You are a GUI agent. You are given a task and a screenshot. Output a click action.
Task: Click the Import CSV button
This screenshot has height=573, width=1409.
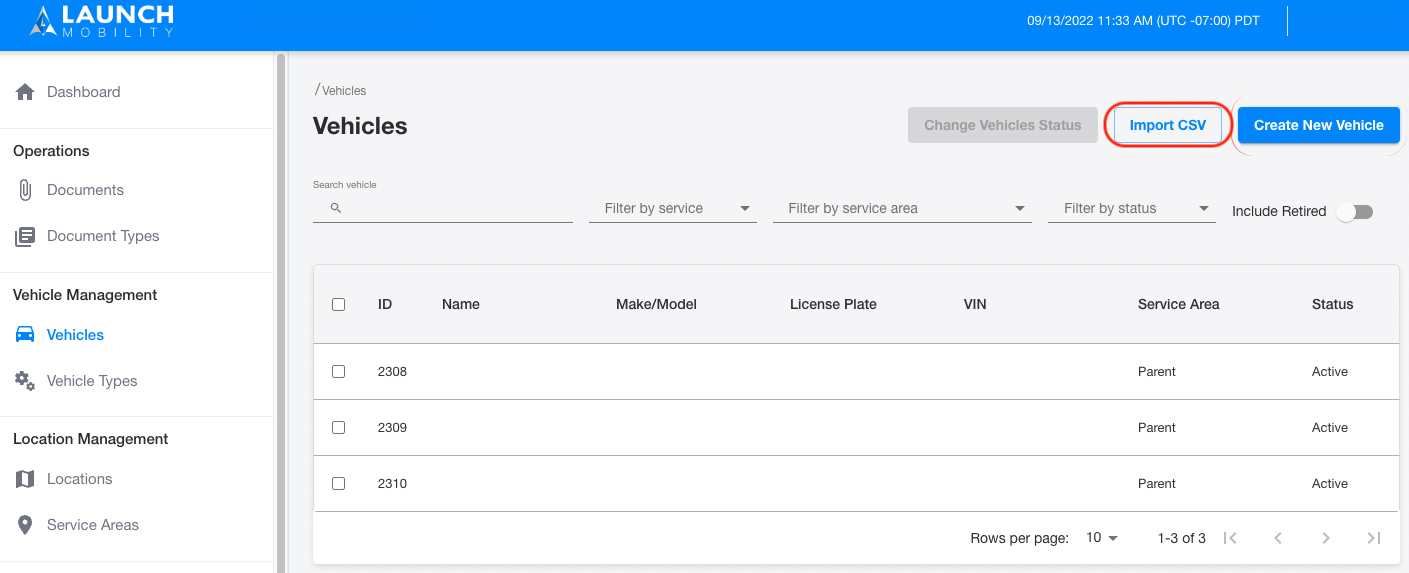pos(1168,126)
